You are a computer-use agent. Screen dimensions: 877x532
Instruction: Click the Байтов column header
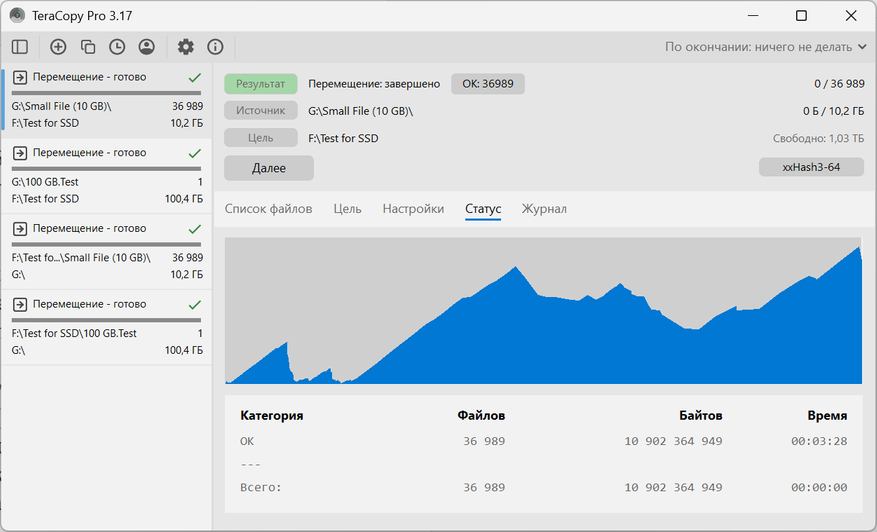click(x=700, y=416)
